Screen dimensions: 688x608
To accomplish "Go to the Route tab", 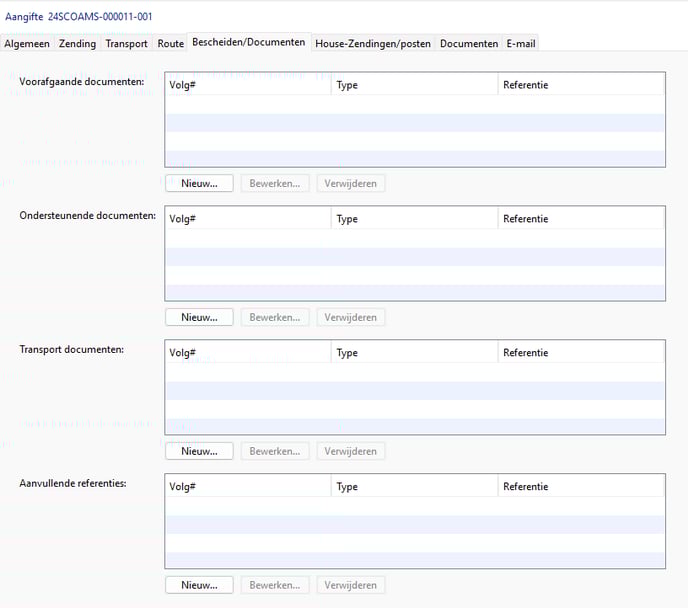I will 170,43.
